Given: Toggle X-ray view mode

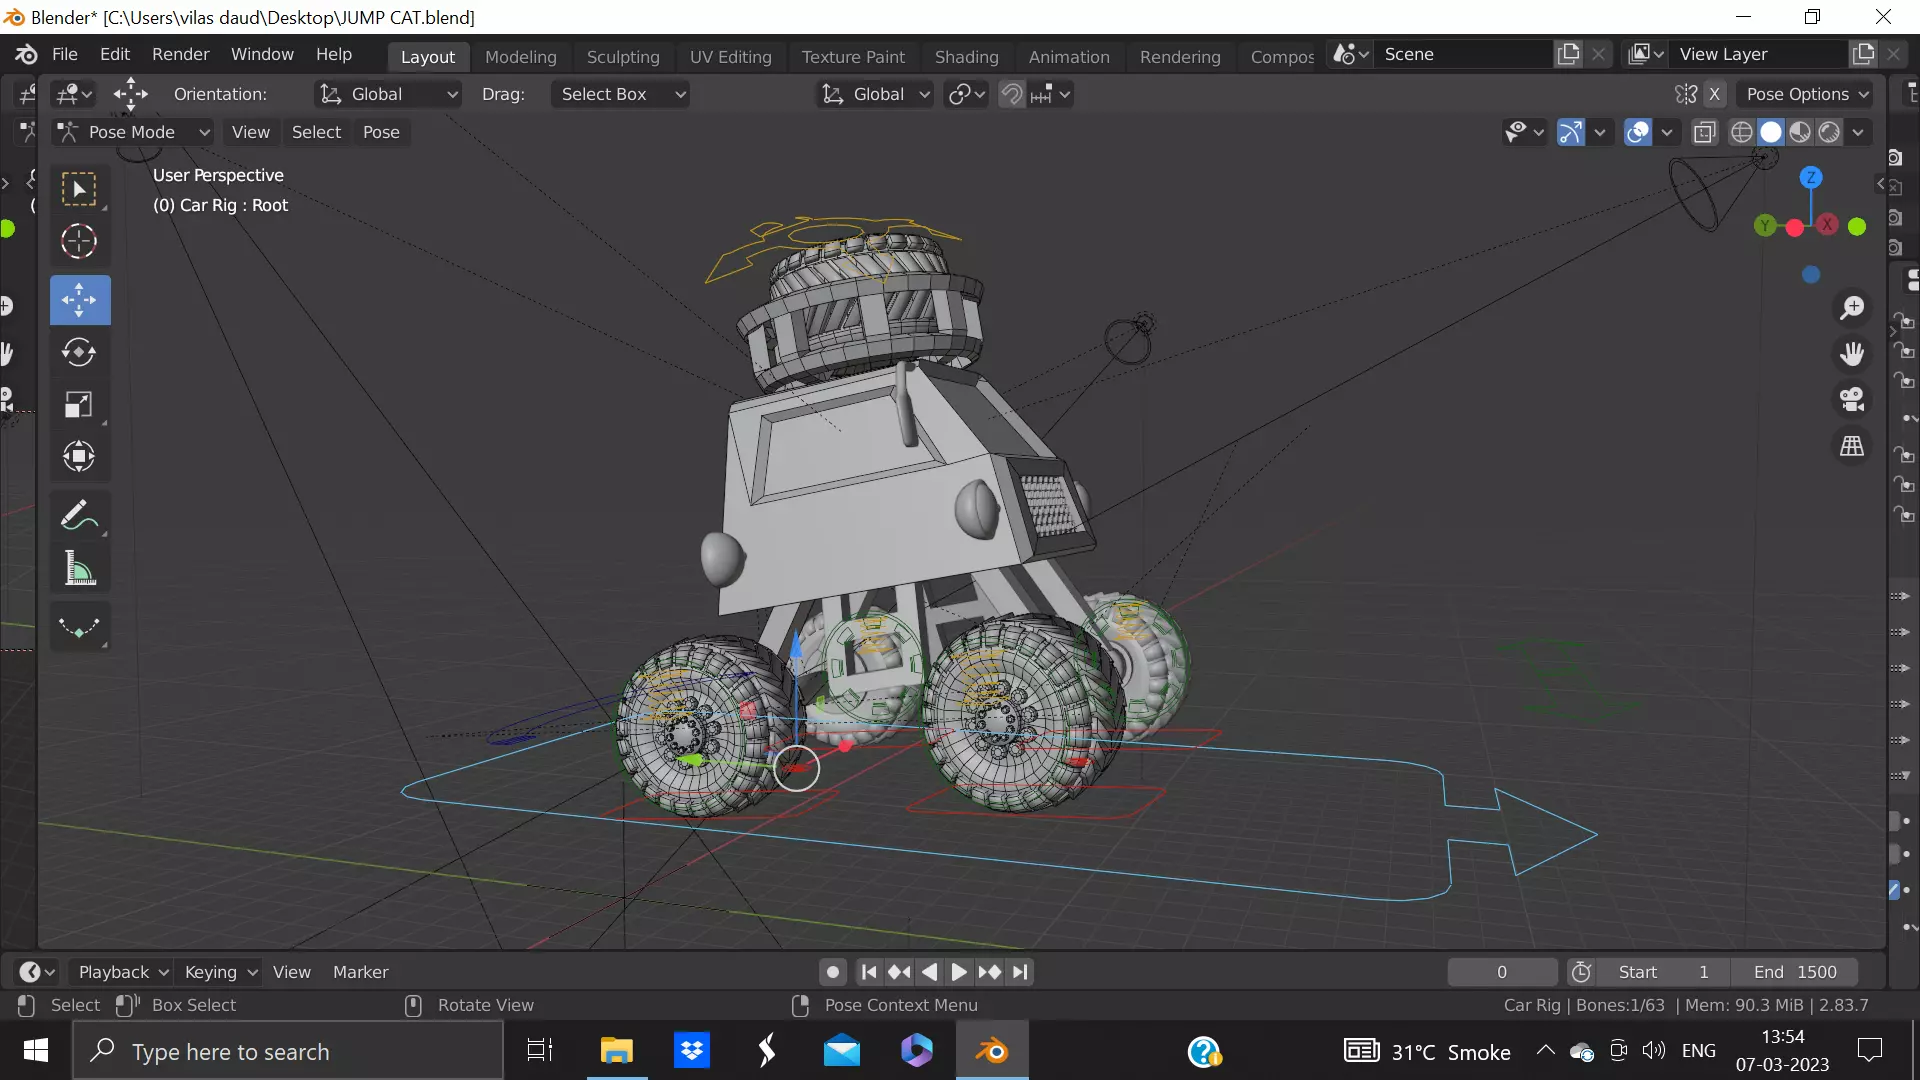Looking at the screenshot, I should tap(1705, 132).
